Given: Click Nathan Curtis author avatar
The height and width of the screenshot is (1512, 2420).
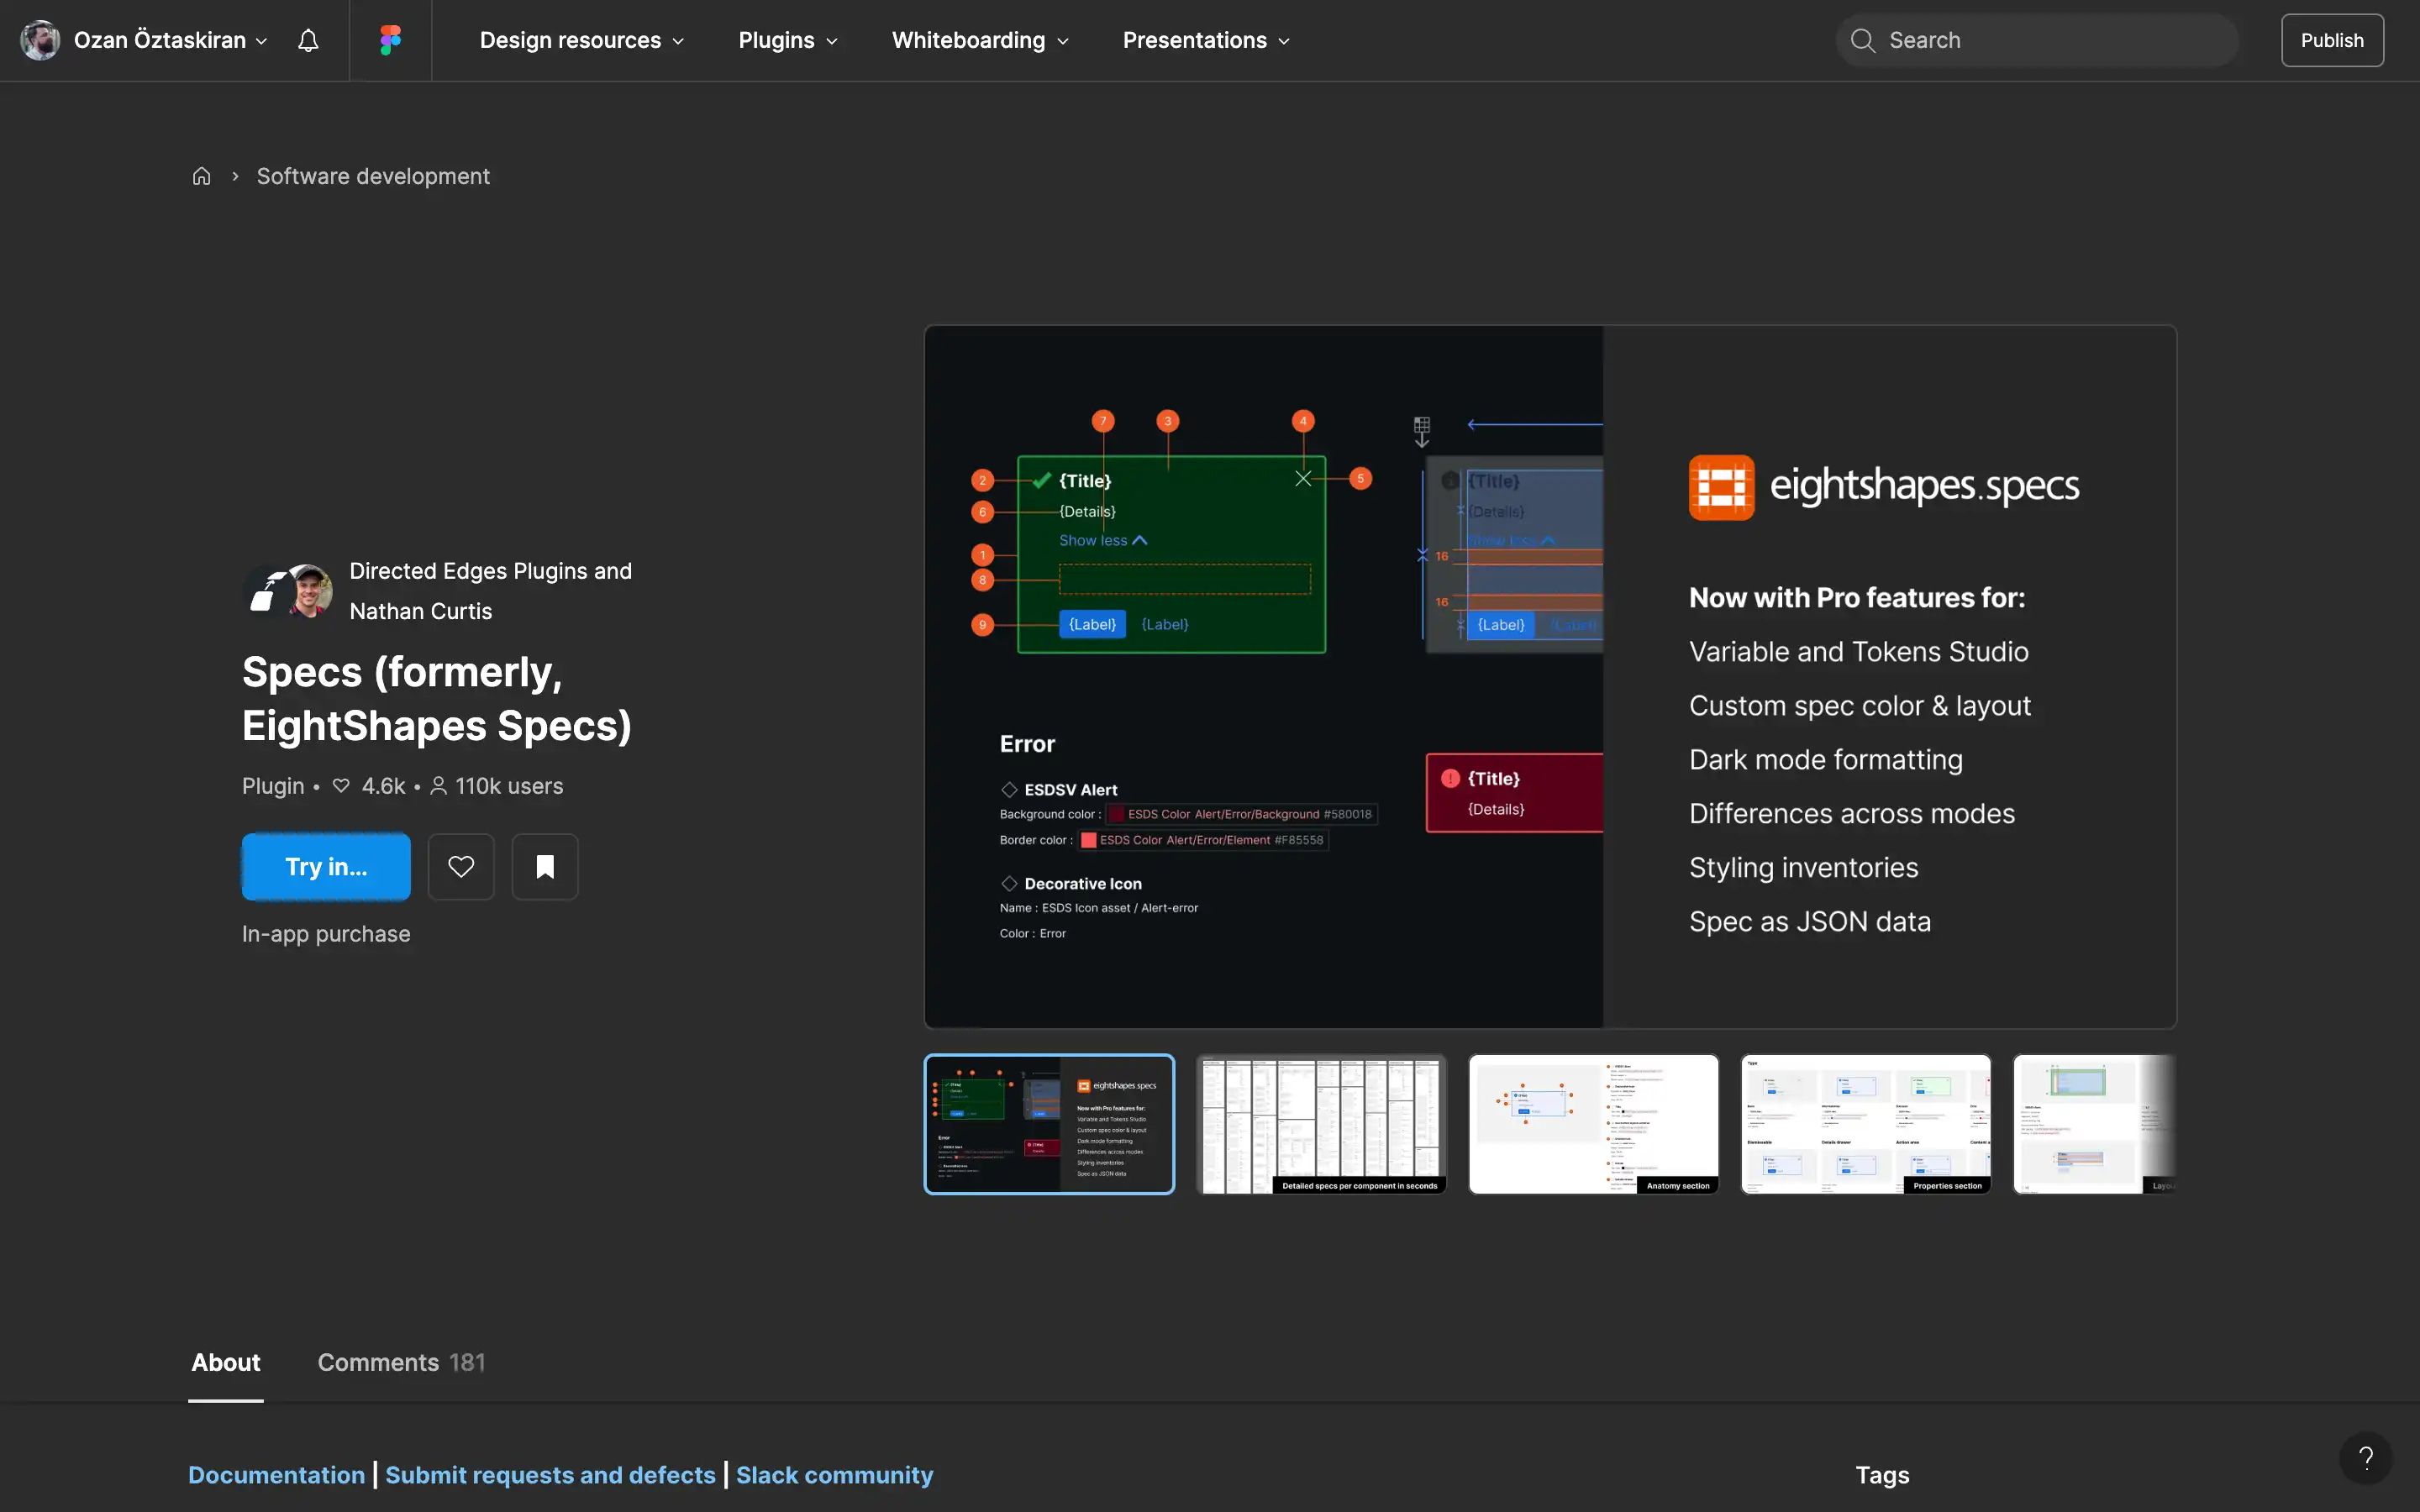Looking at the screenshot, I should click(311, 590).
